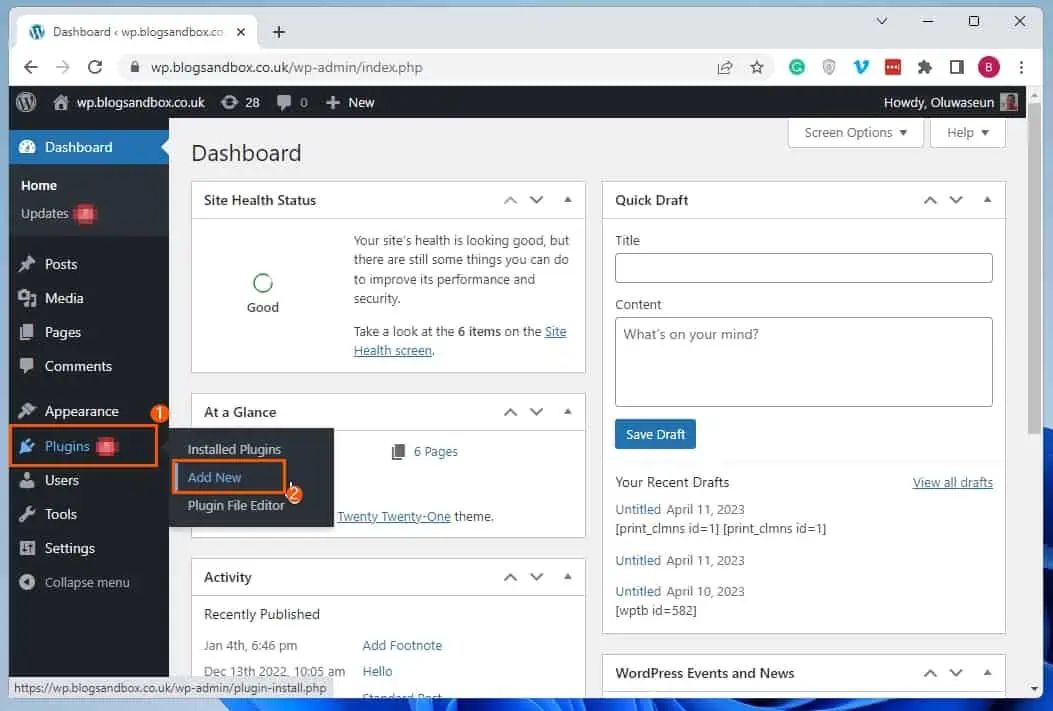Click the Quick Draft Title field
Screen dimensions: 1053x711
pos(803,268)
